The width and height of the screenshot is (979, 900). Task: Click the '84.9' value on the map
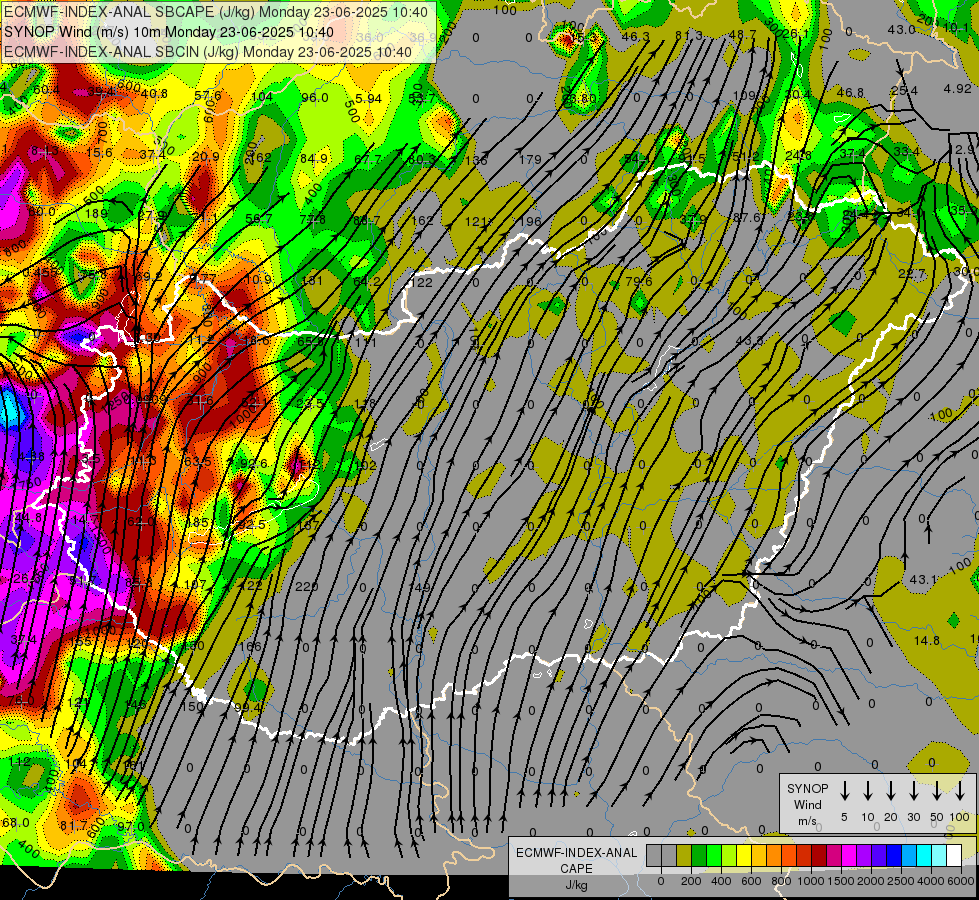tap(313, 159)
